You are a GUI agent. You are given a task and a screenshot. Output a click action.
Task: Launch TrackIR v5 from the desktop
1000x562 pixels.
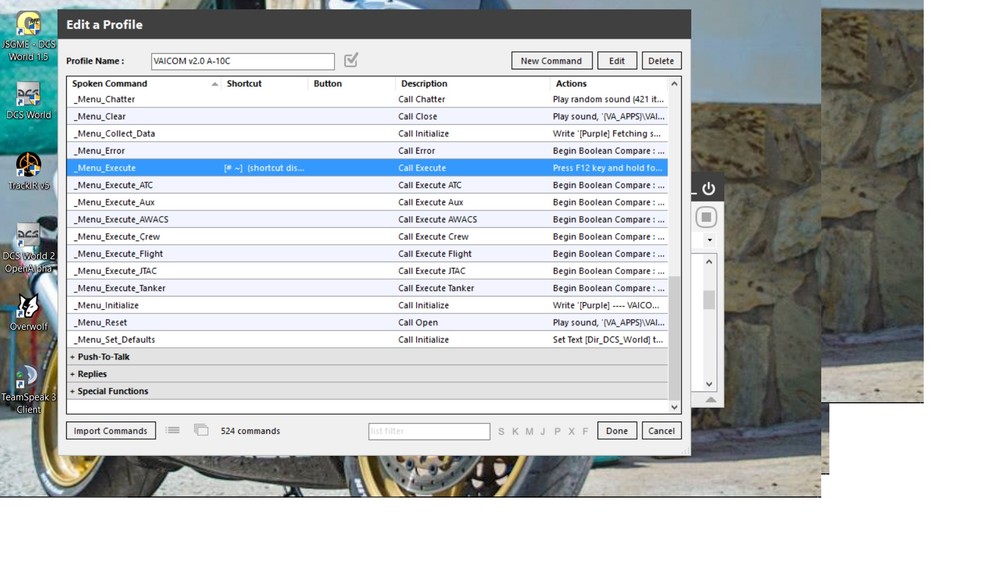tap(29, 171)
